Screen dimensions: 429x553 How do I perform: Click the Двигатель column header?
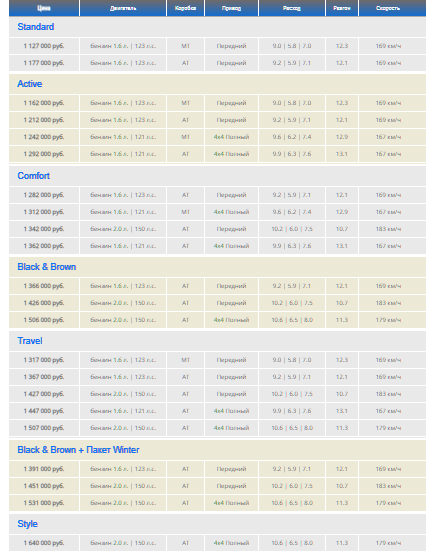(x=123, y=8)
